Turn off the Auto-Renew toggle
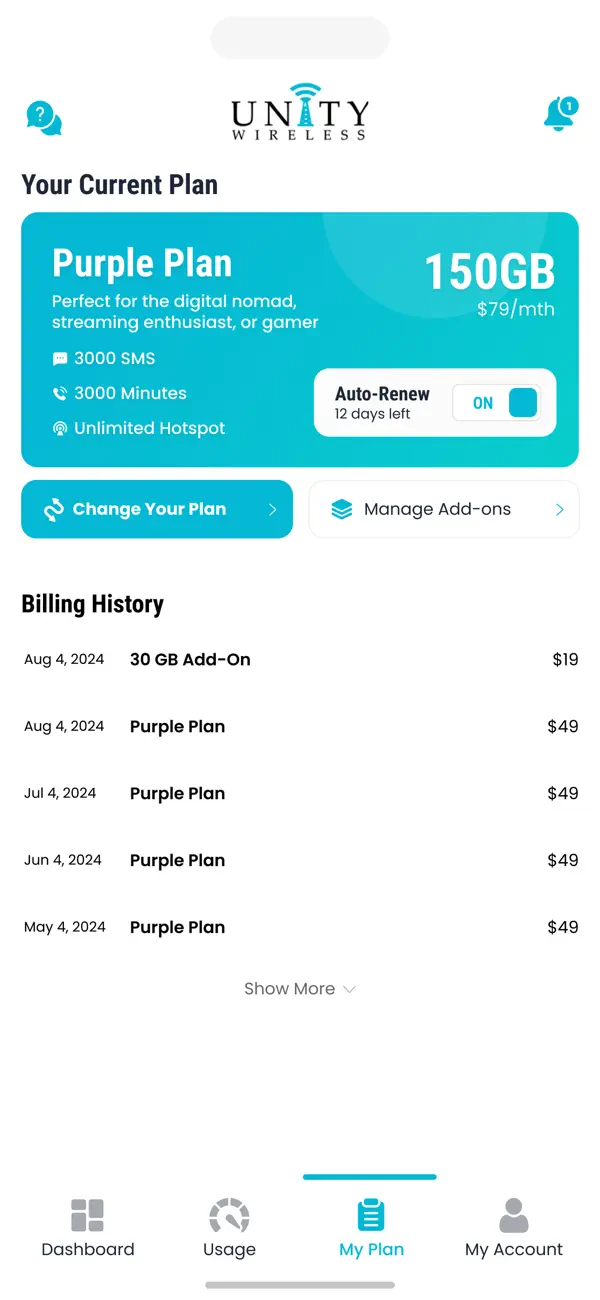 [497, 403]
